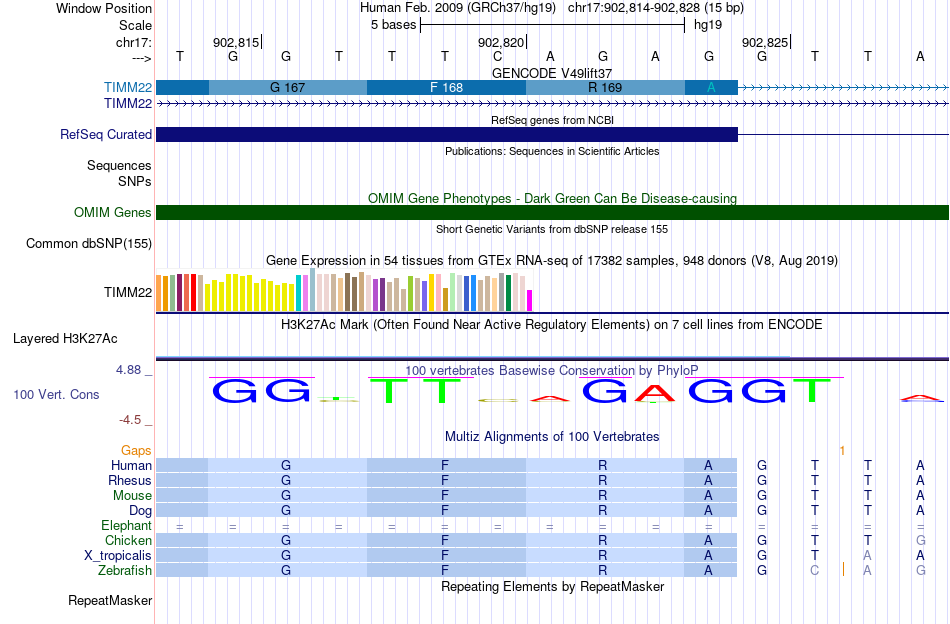Click the R amino acid in Zebrafish row
This screenshot has width=950, height=624.
click(x=602, y=571)
